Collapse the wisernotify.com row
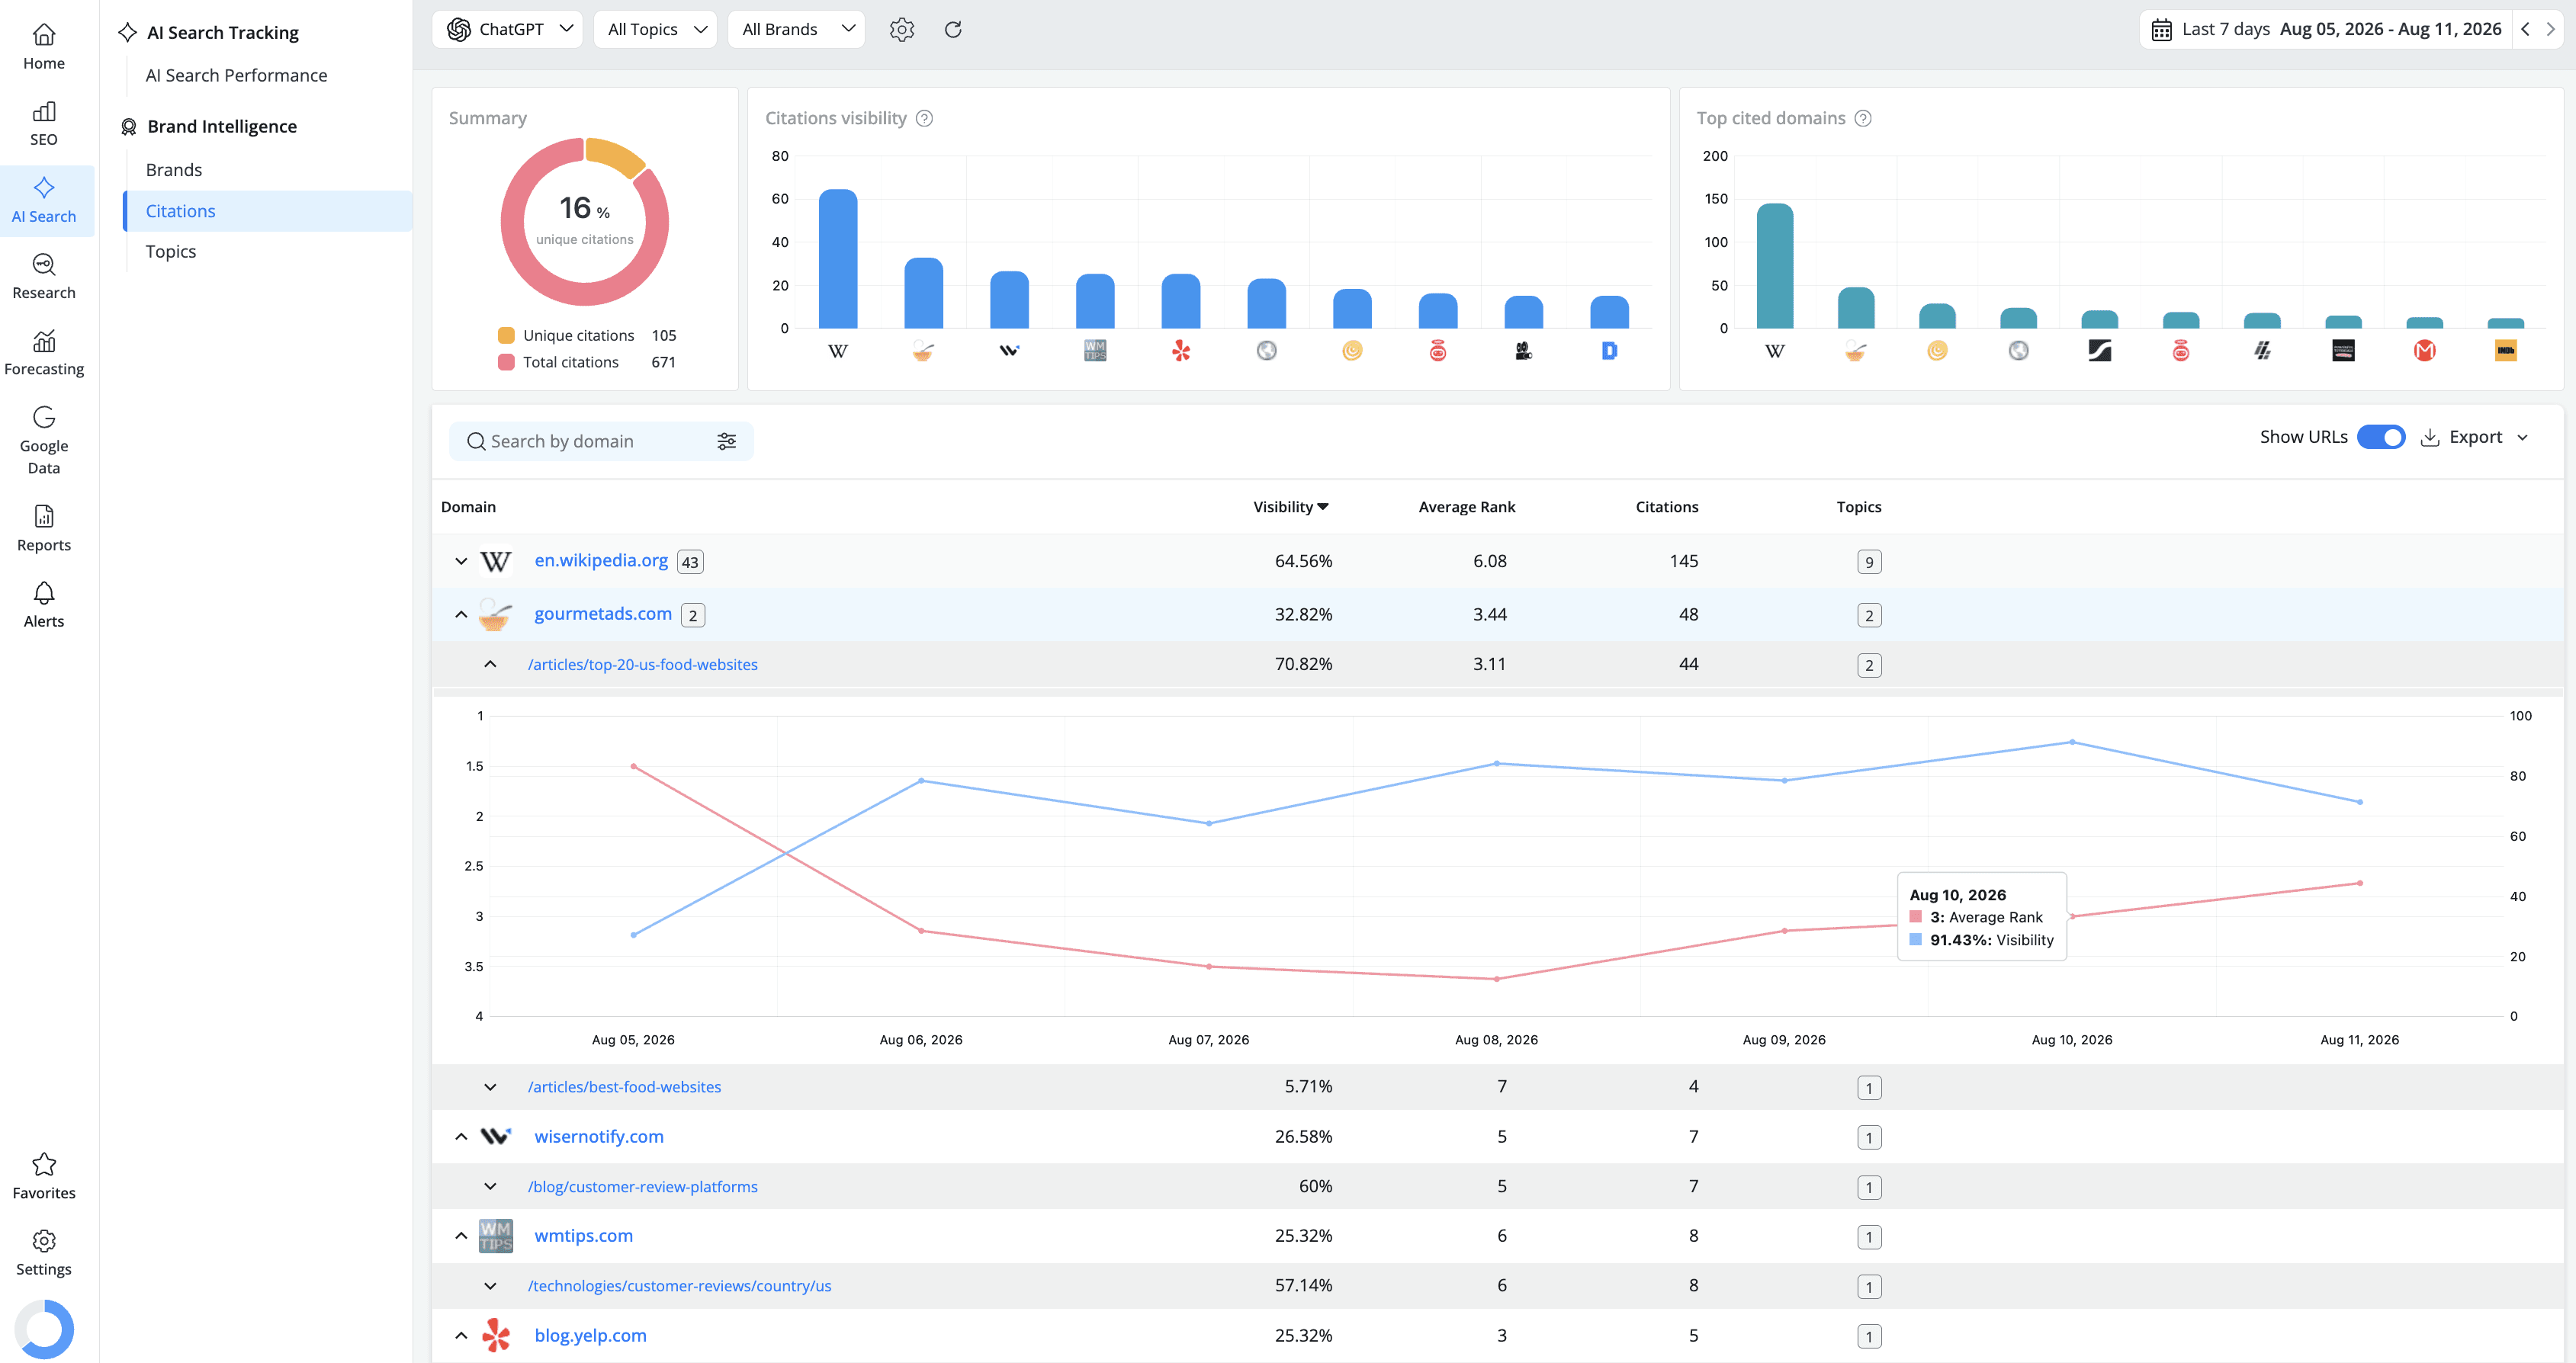The width and height of the screenshot is (2576, 1363). 461,1136
